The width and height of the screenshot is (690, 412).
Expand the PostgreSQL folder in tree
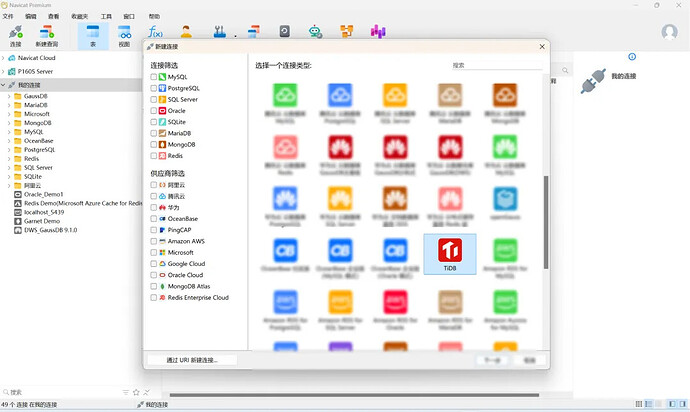[x=9, y=150]
